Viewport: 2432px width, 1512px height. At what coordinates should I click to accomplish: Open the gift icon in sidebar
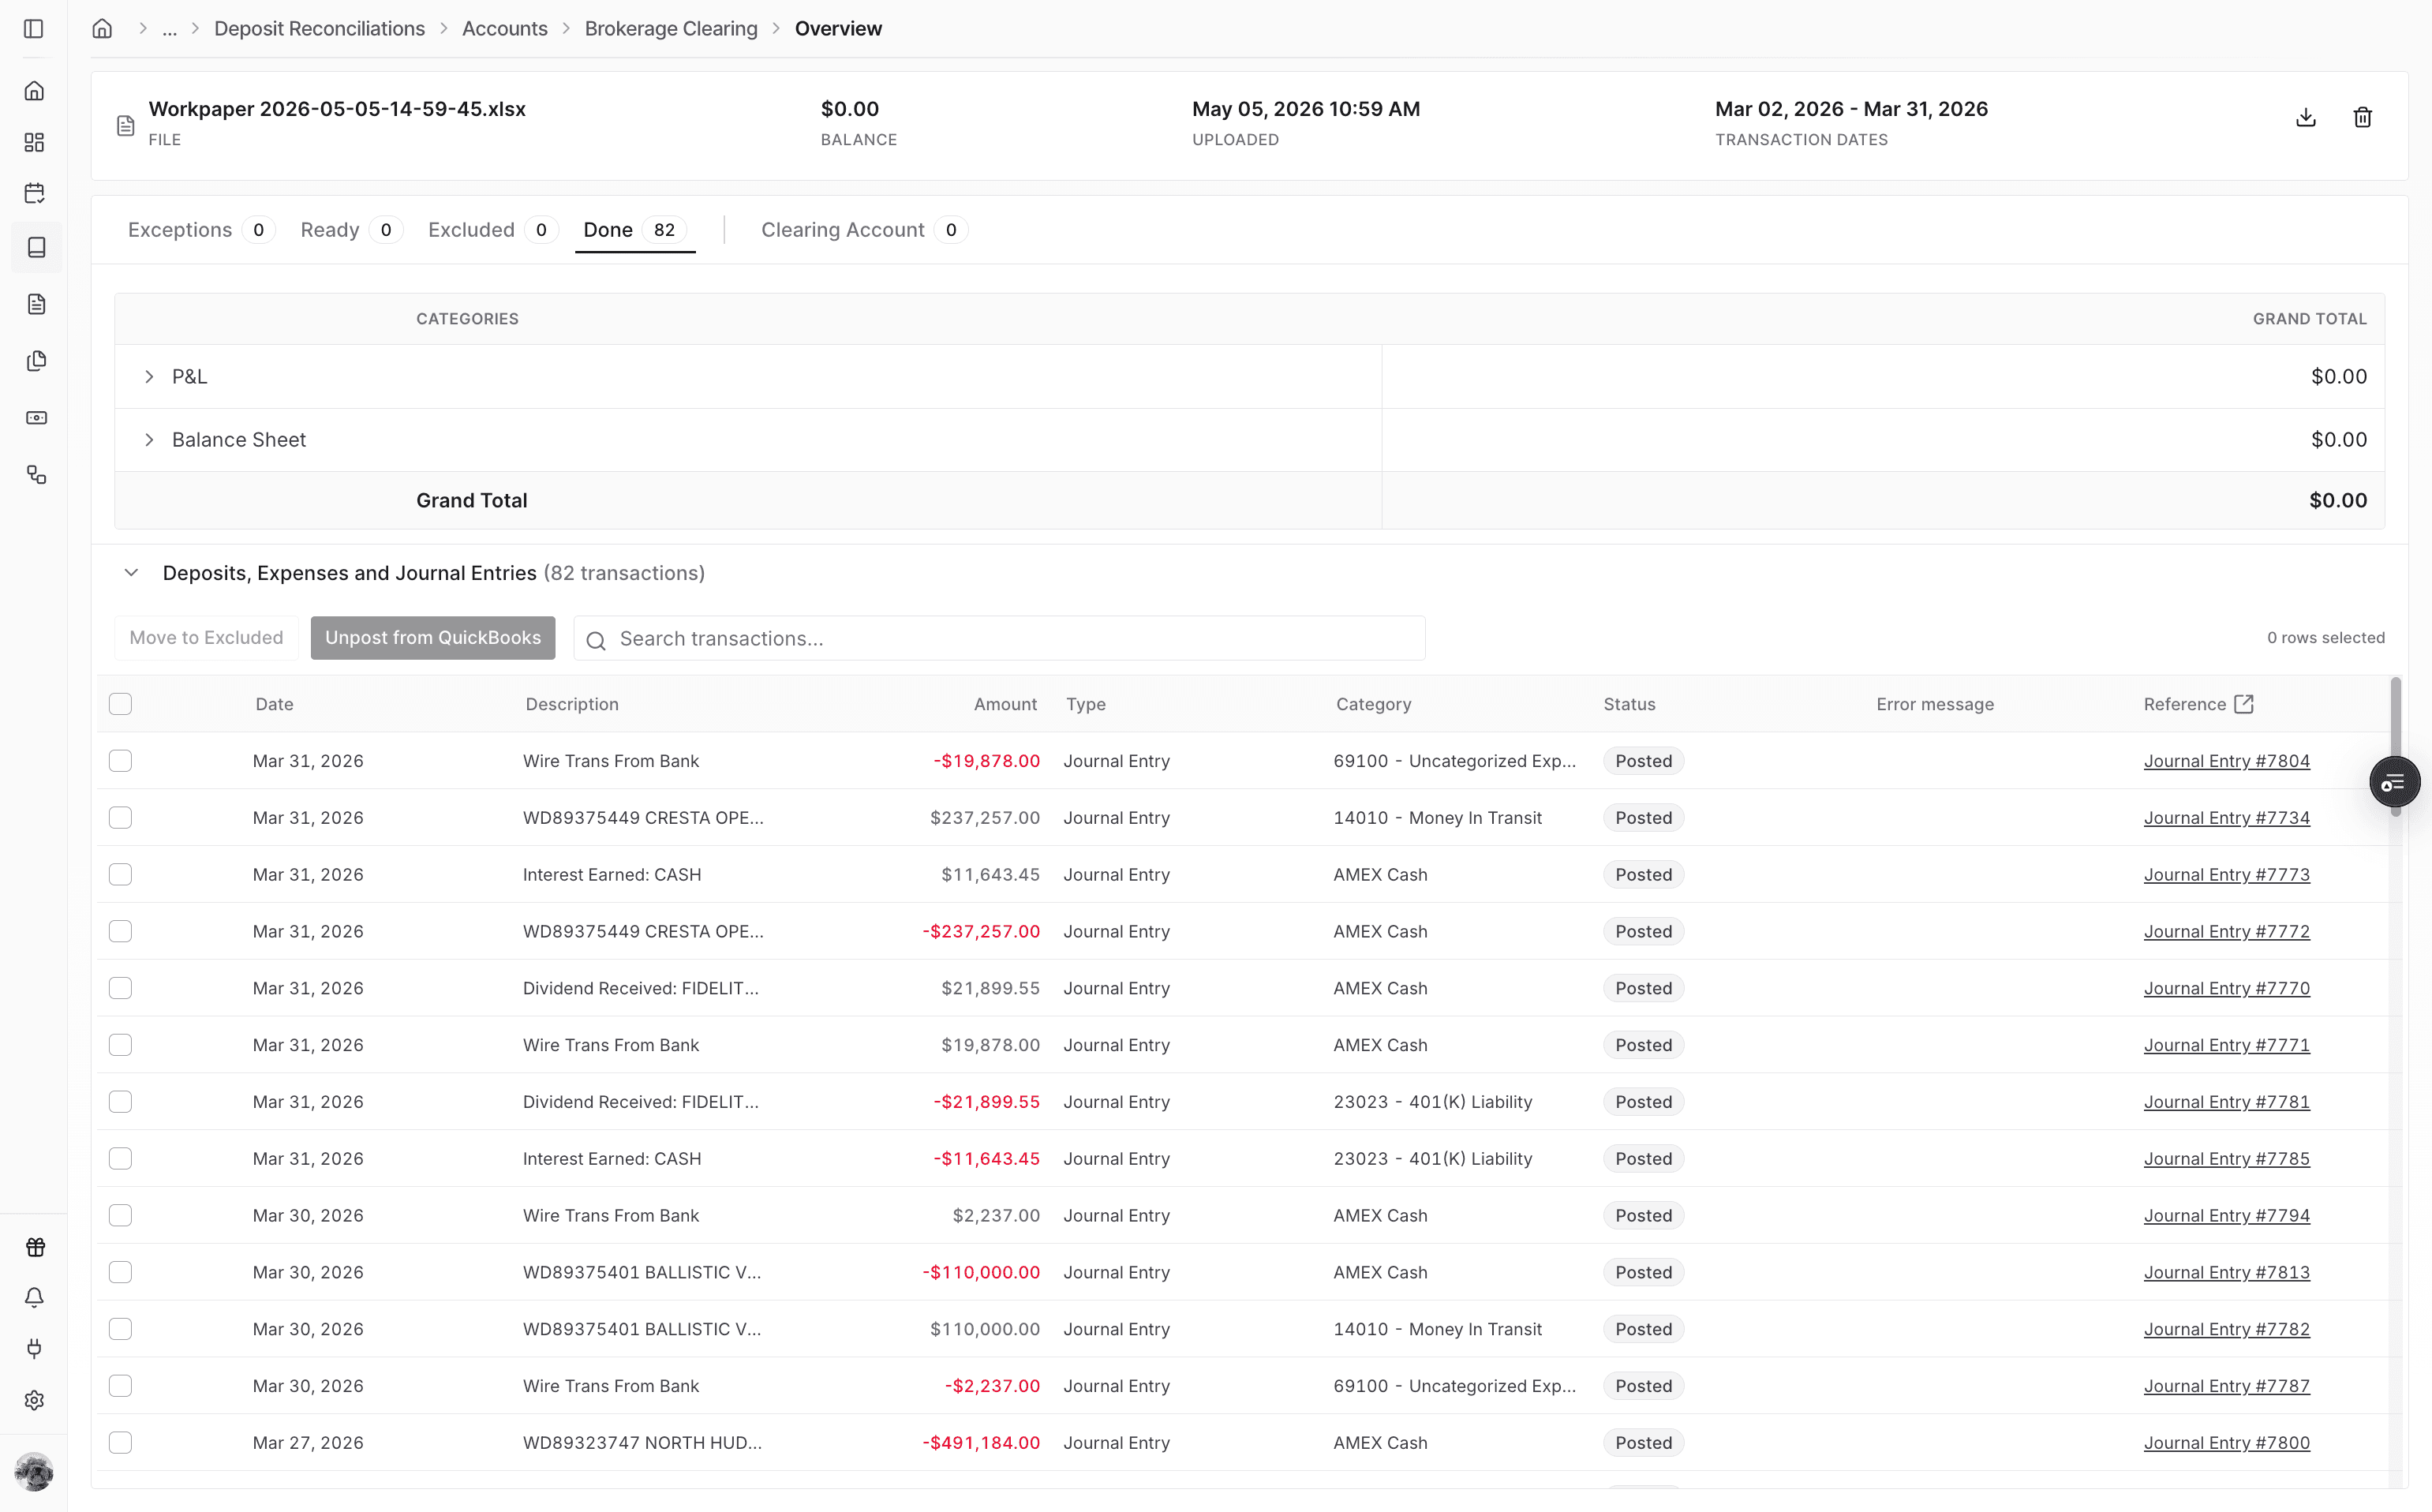click(x=35, y=1247)
